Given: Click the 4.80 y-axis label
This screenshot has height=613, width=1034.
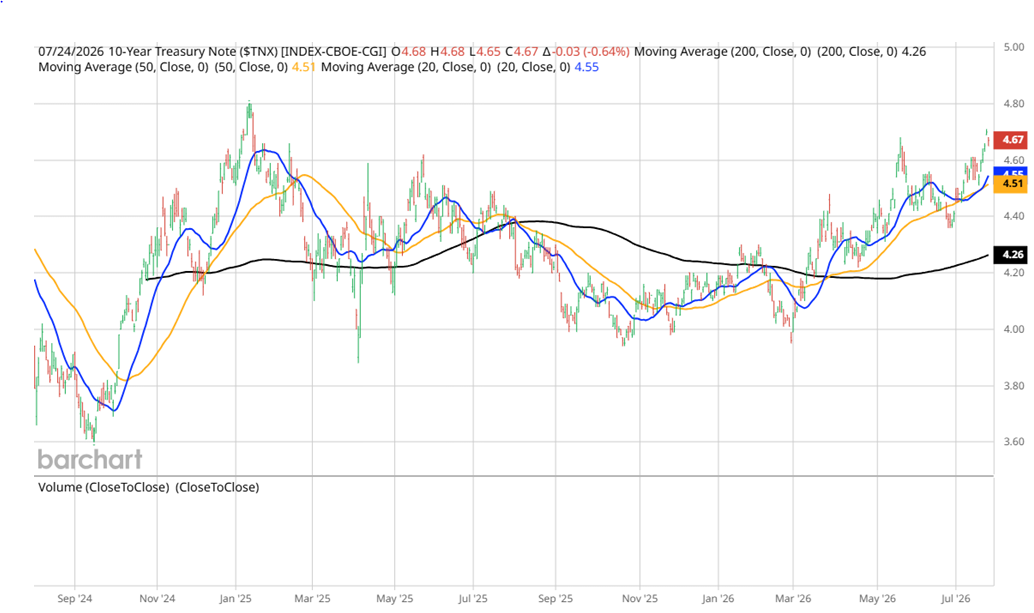Looking at the screenshot, I should coord(1014,103).
